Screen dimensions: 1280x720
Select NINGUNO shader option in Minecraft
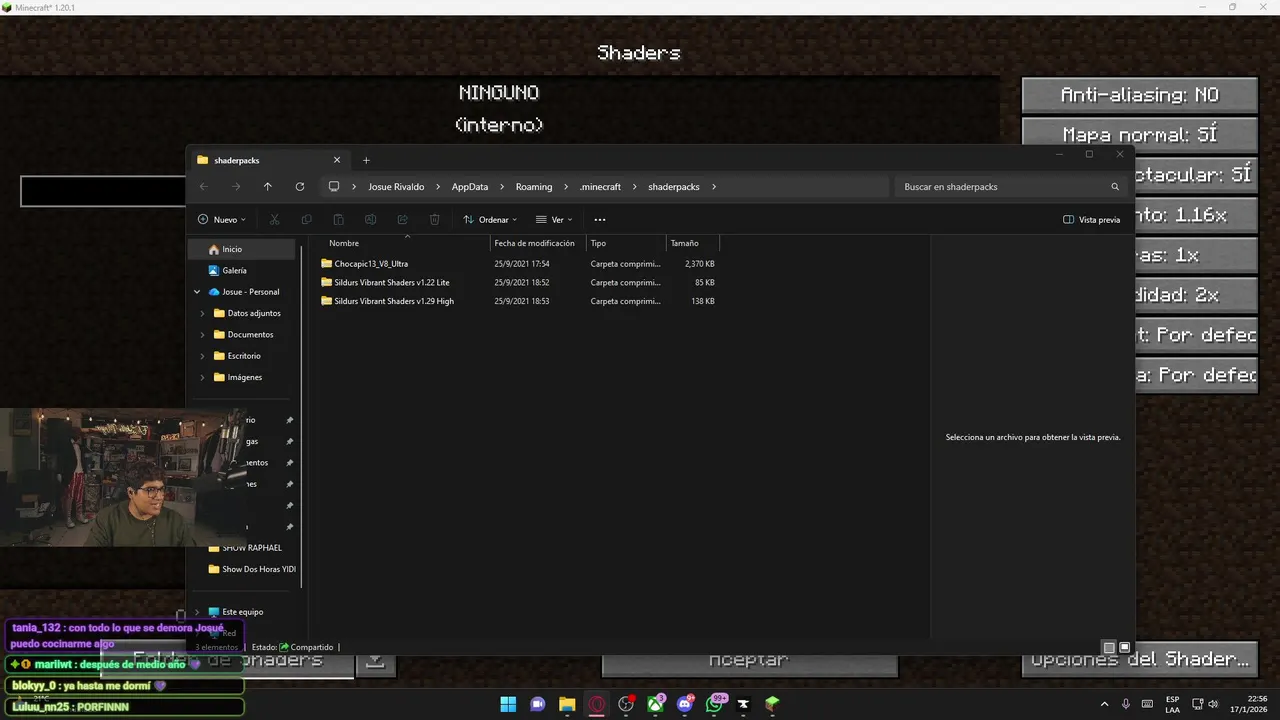click(x=499, y=93)
